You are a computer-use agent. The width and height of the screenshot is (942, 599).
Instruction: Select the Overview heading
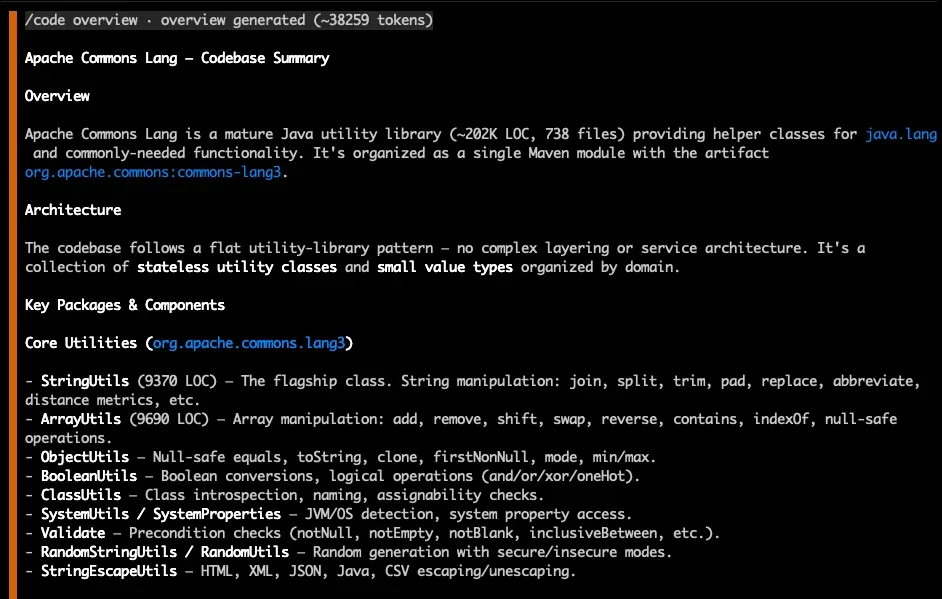click(57, 96)
